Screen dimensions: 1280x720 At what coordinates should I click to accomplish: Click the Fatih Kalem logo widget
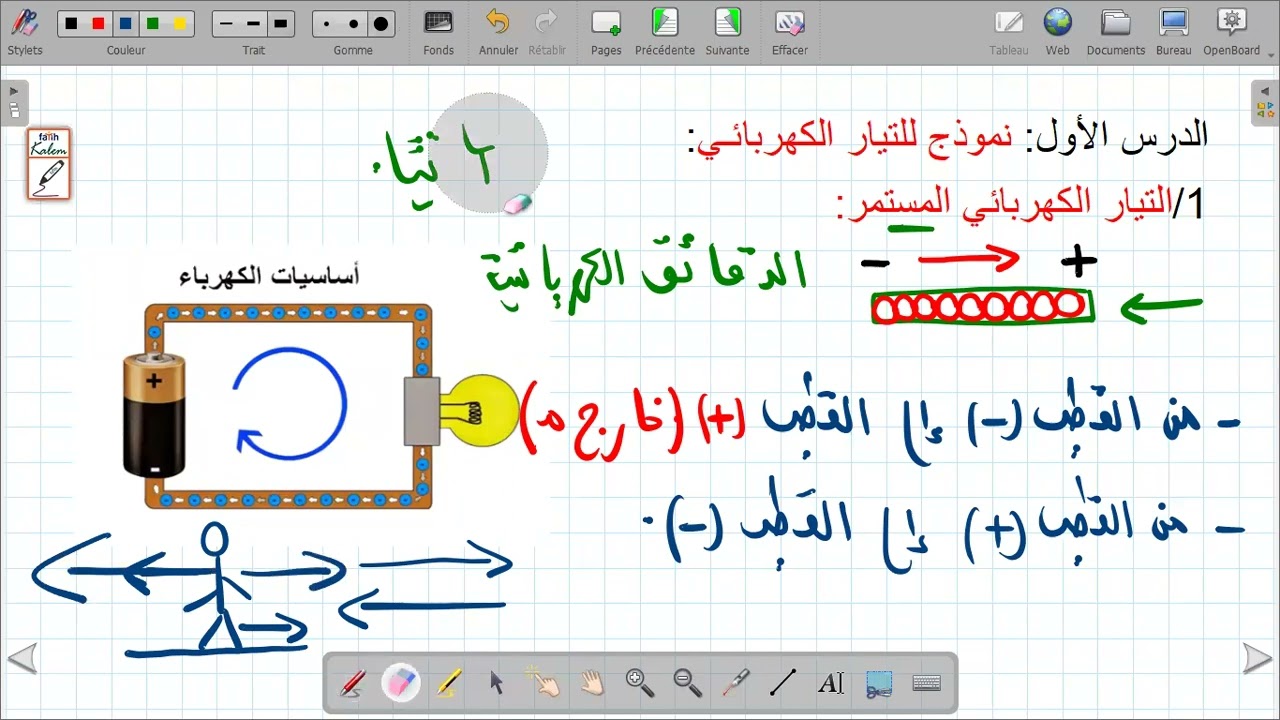coord(48,164)
